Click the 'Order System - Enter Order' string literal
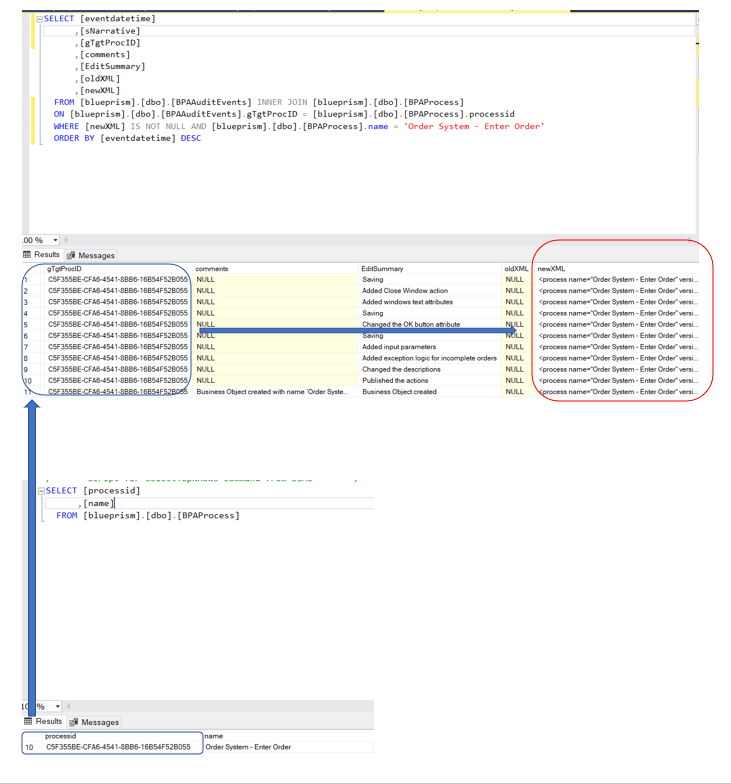The image size is (731, 784). coord(474,126)
